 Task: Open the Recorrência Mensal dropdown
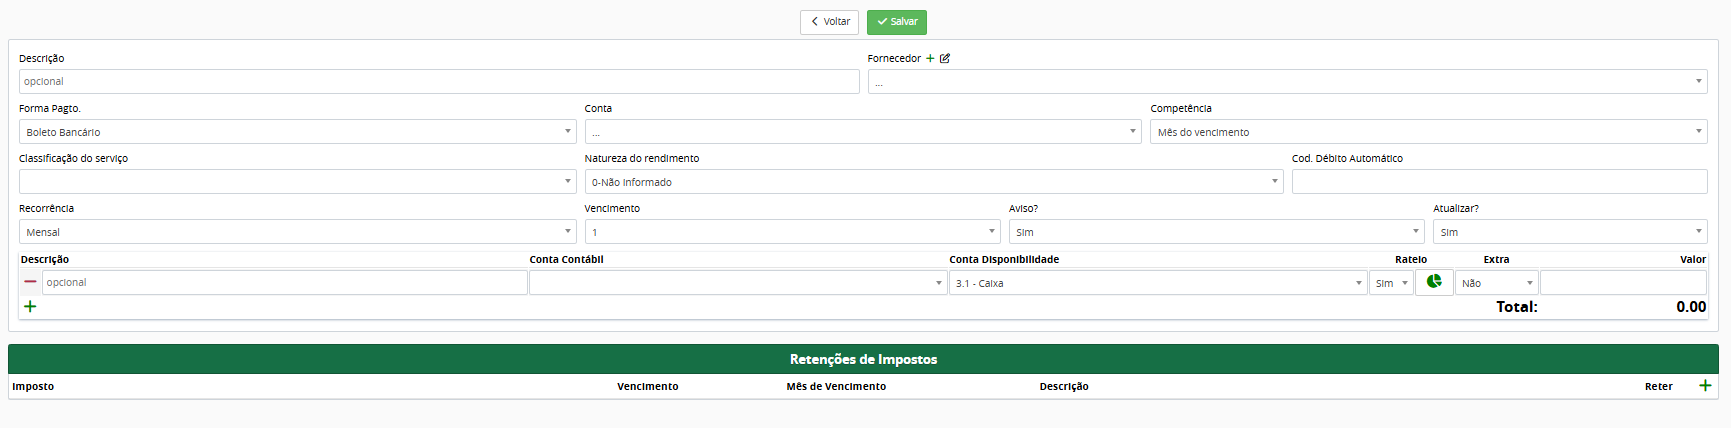tap(297, 232)
